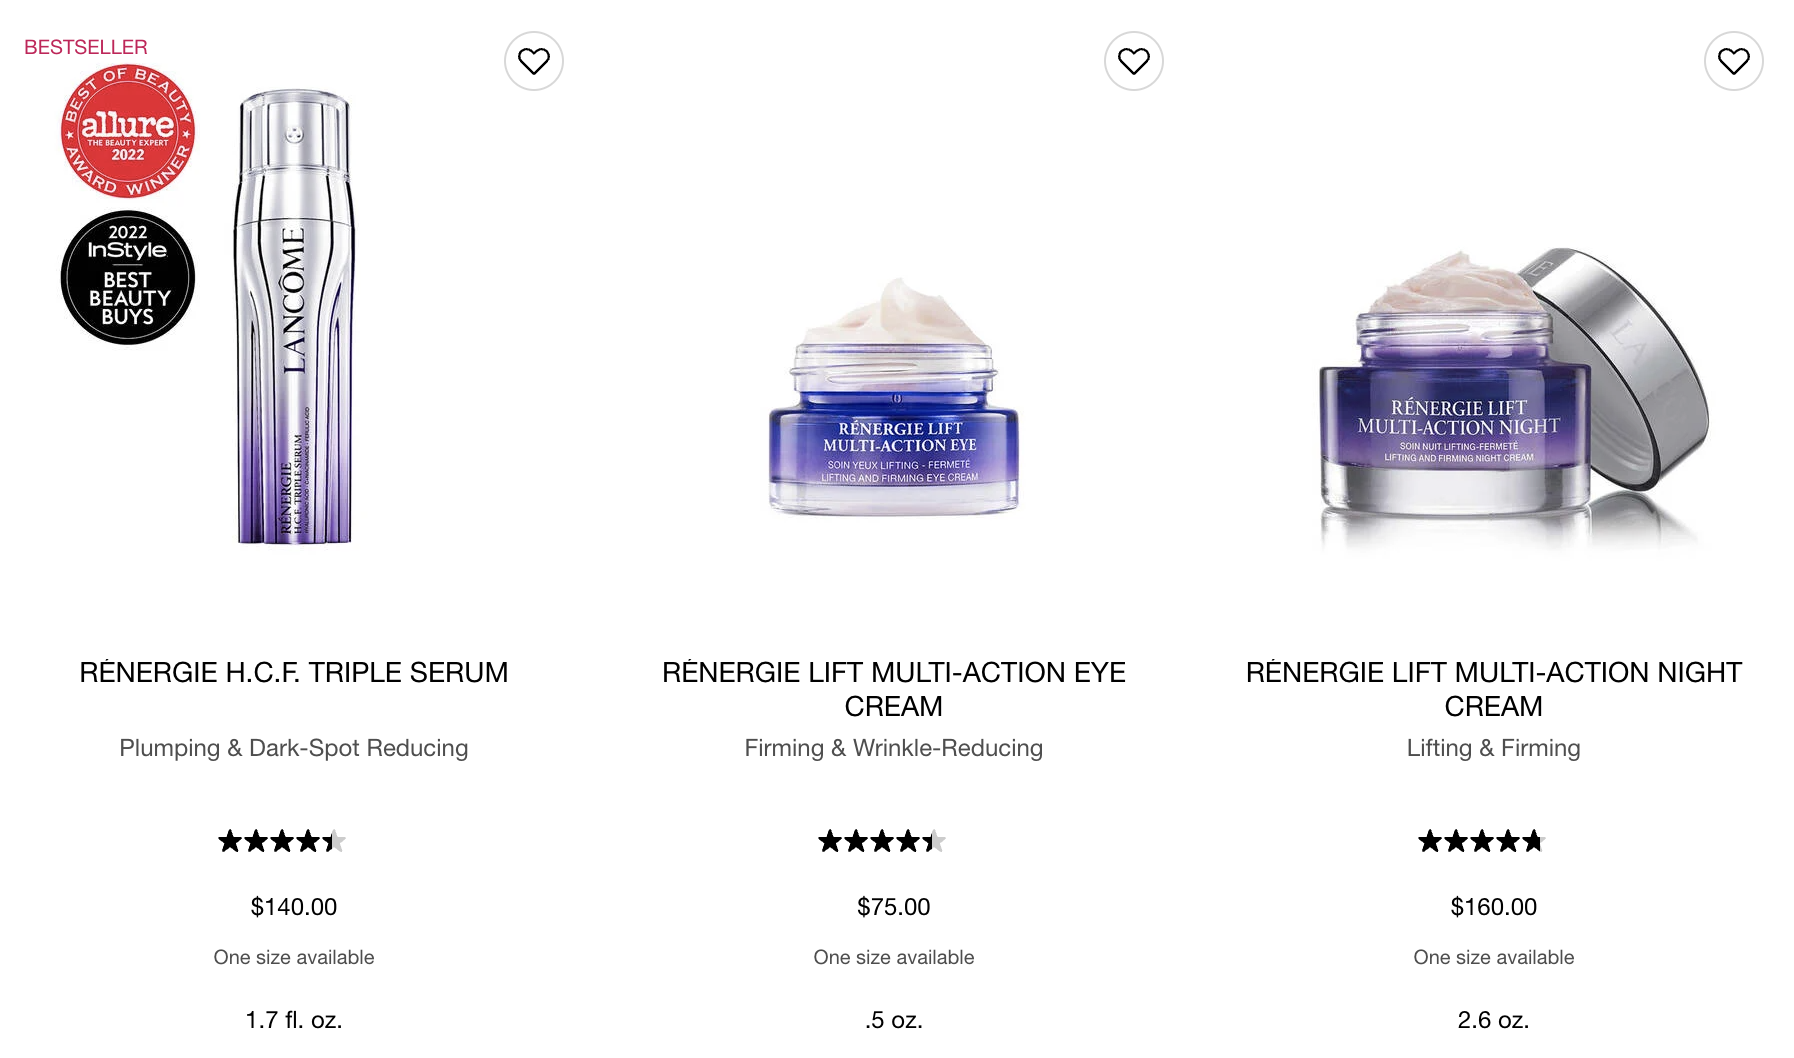Click Plumping & Dark-Spot Reducing subtitle
Image resolution: width=1794 pixels, height=1058 pixels.
(x=294, y=748)
